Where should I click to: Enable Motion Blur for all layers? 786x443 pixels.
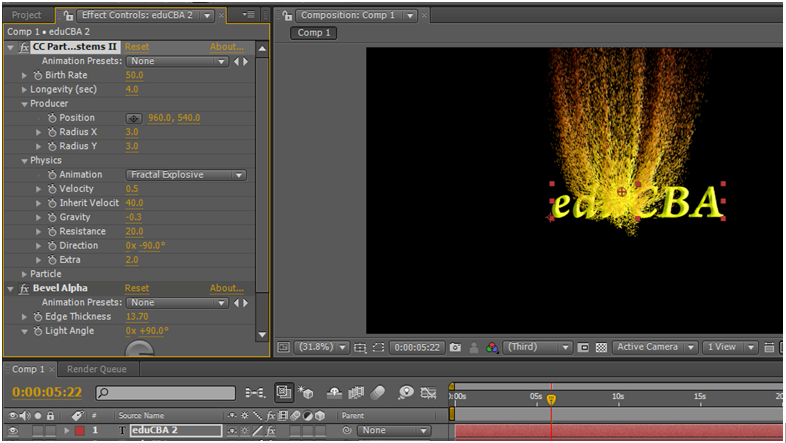click(x=378, y=392)
